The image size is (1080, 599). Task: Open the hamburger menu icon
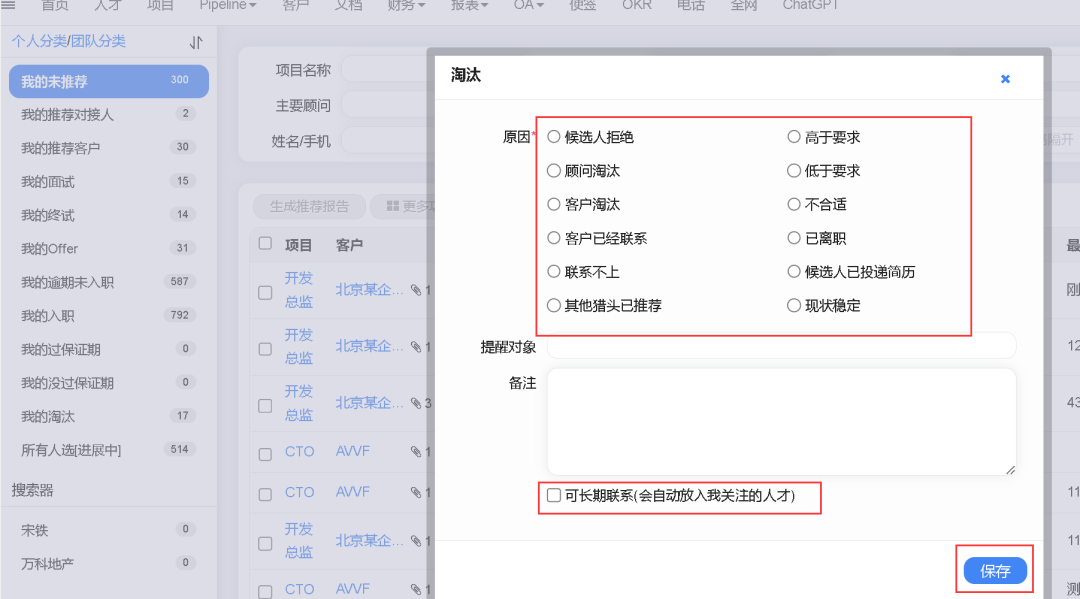[8, 5]
